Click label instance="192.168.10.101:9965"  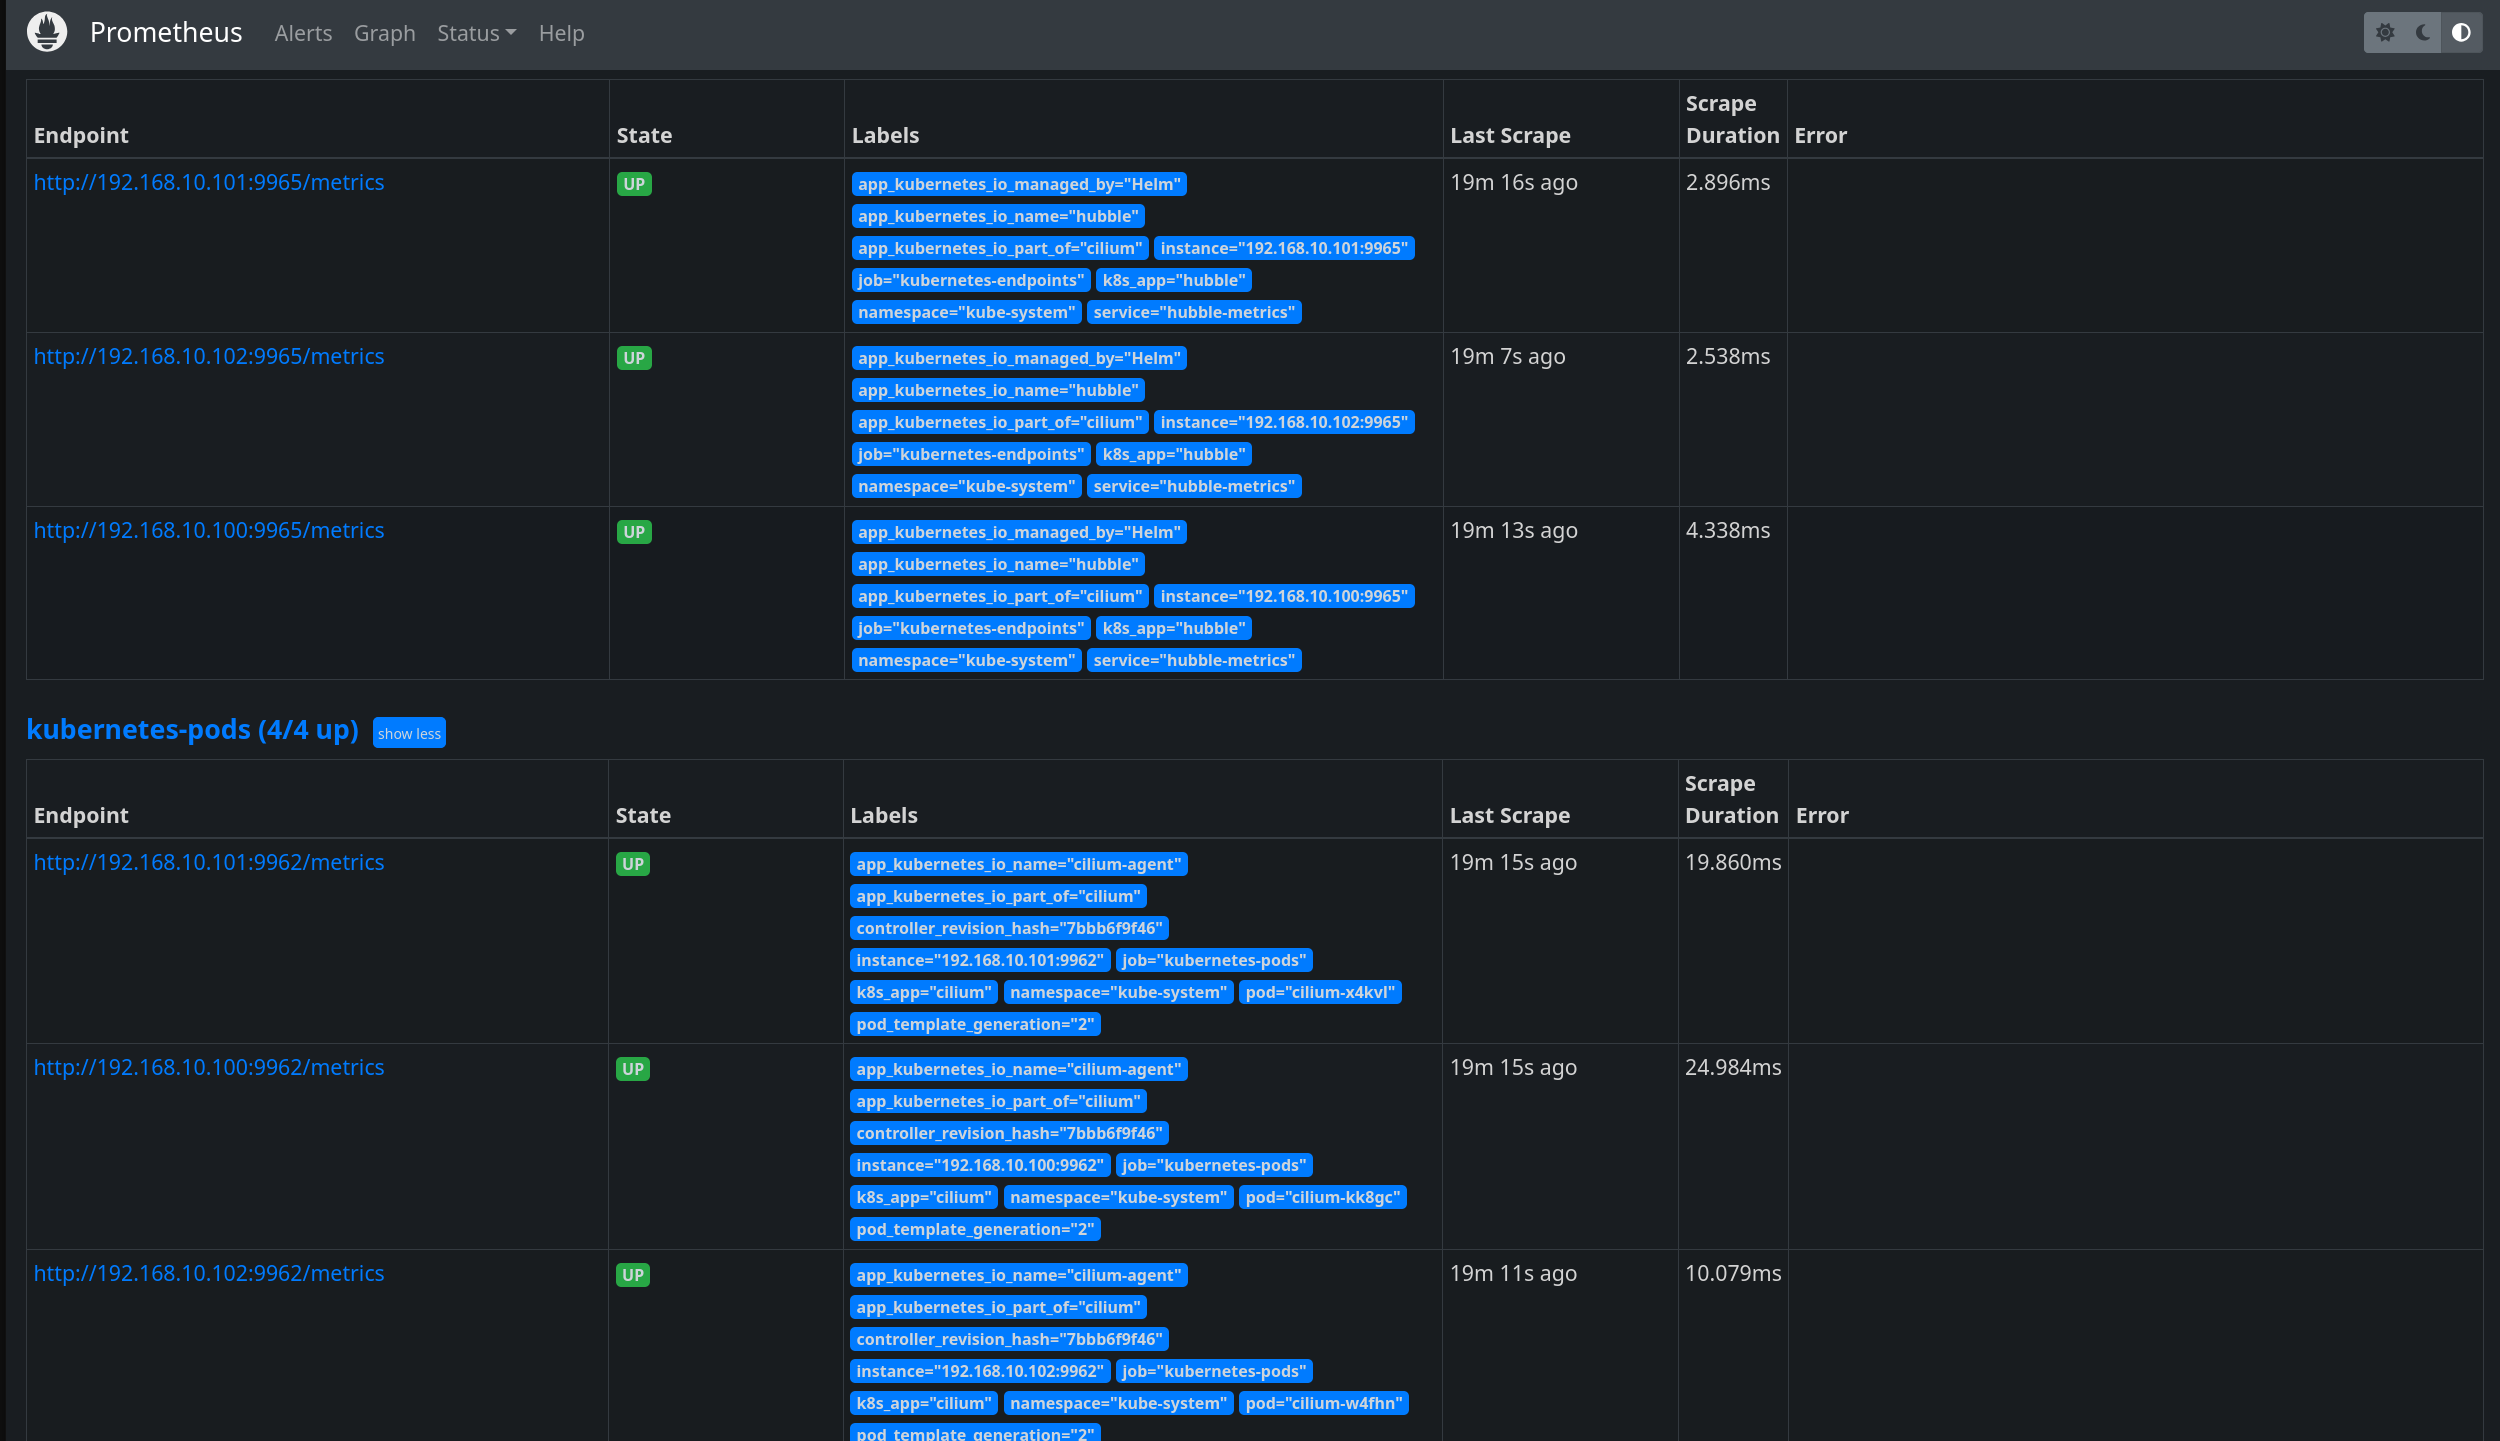click(x=1284, y=248)
